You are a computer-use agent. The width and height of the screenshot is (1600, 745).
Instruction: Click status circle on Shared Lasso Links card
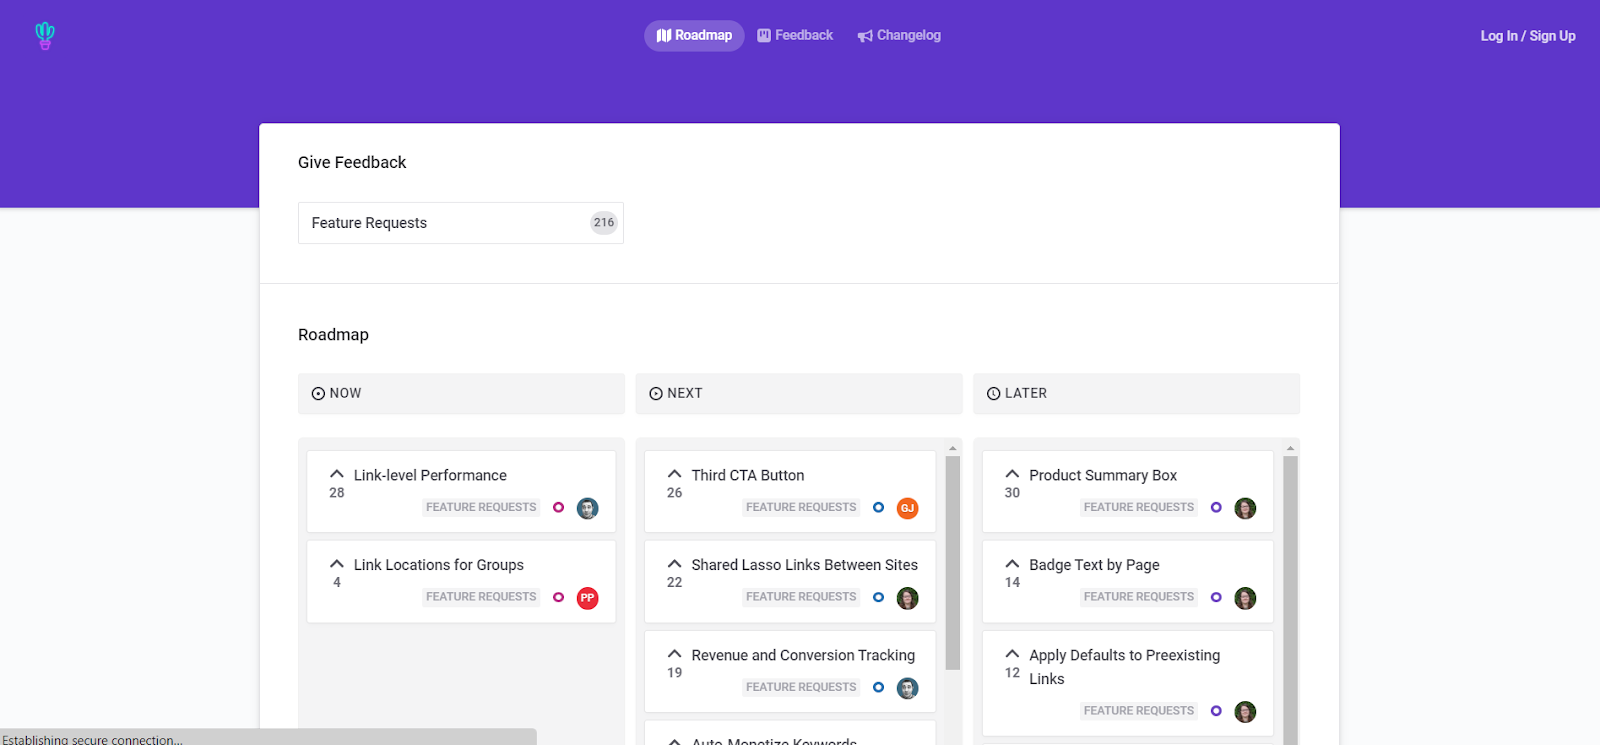click(879, 598)
